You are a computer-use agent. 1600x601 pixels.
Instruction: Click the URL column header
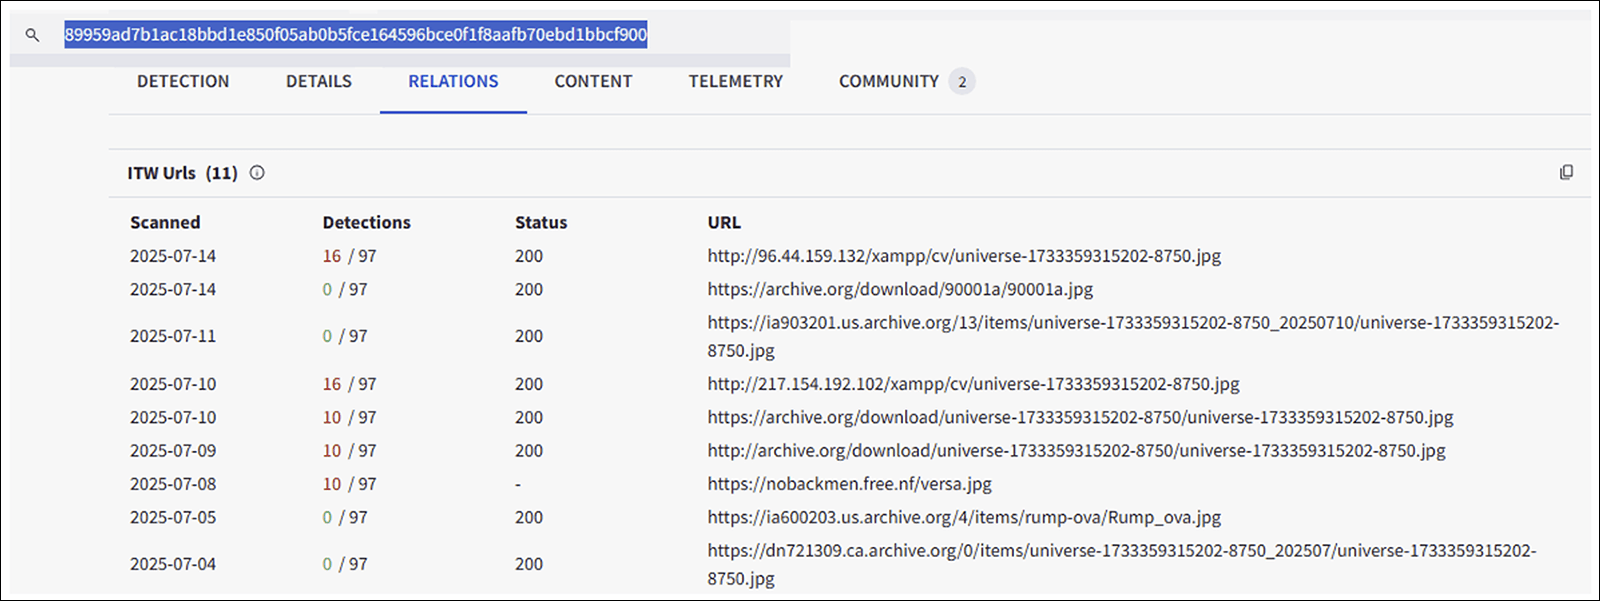click(724, 223)
